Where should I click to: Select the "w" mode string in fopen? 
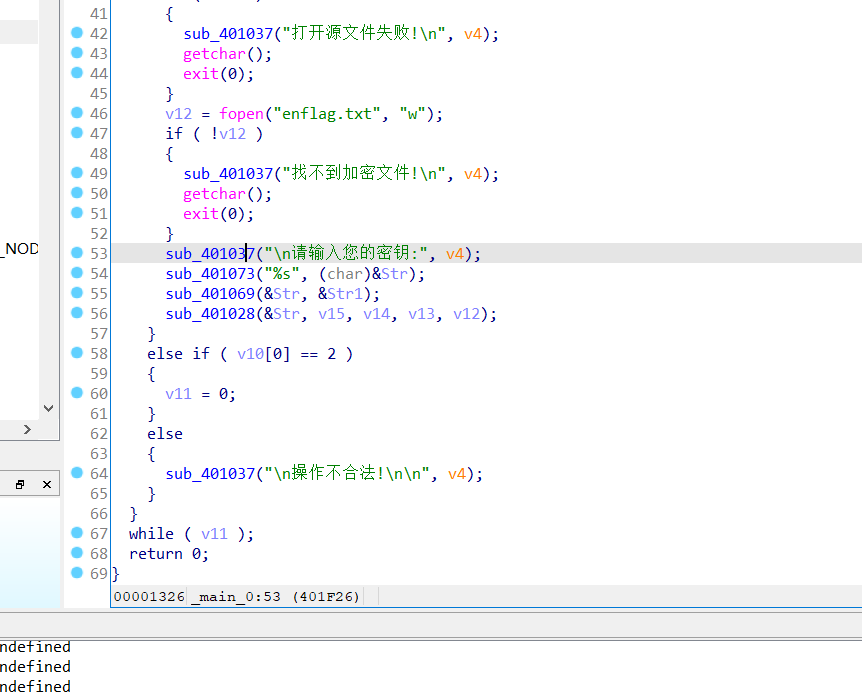click(412, 114)
